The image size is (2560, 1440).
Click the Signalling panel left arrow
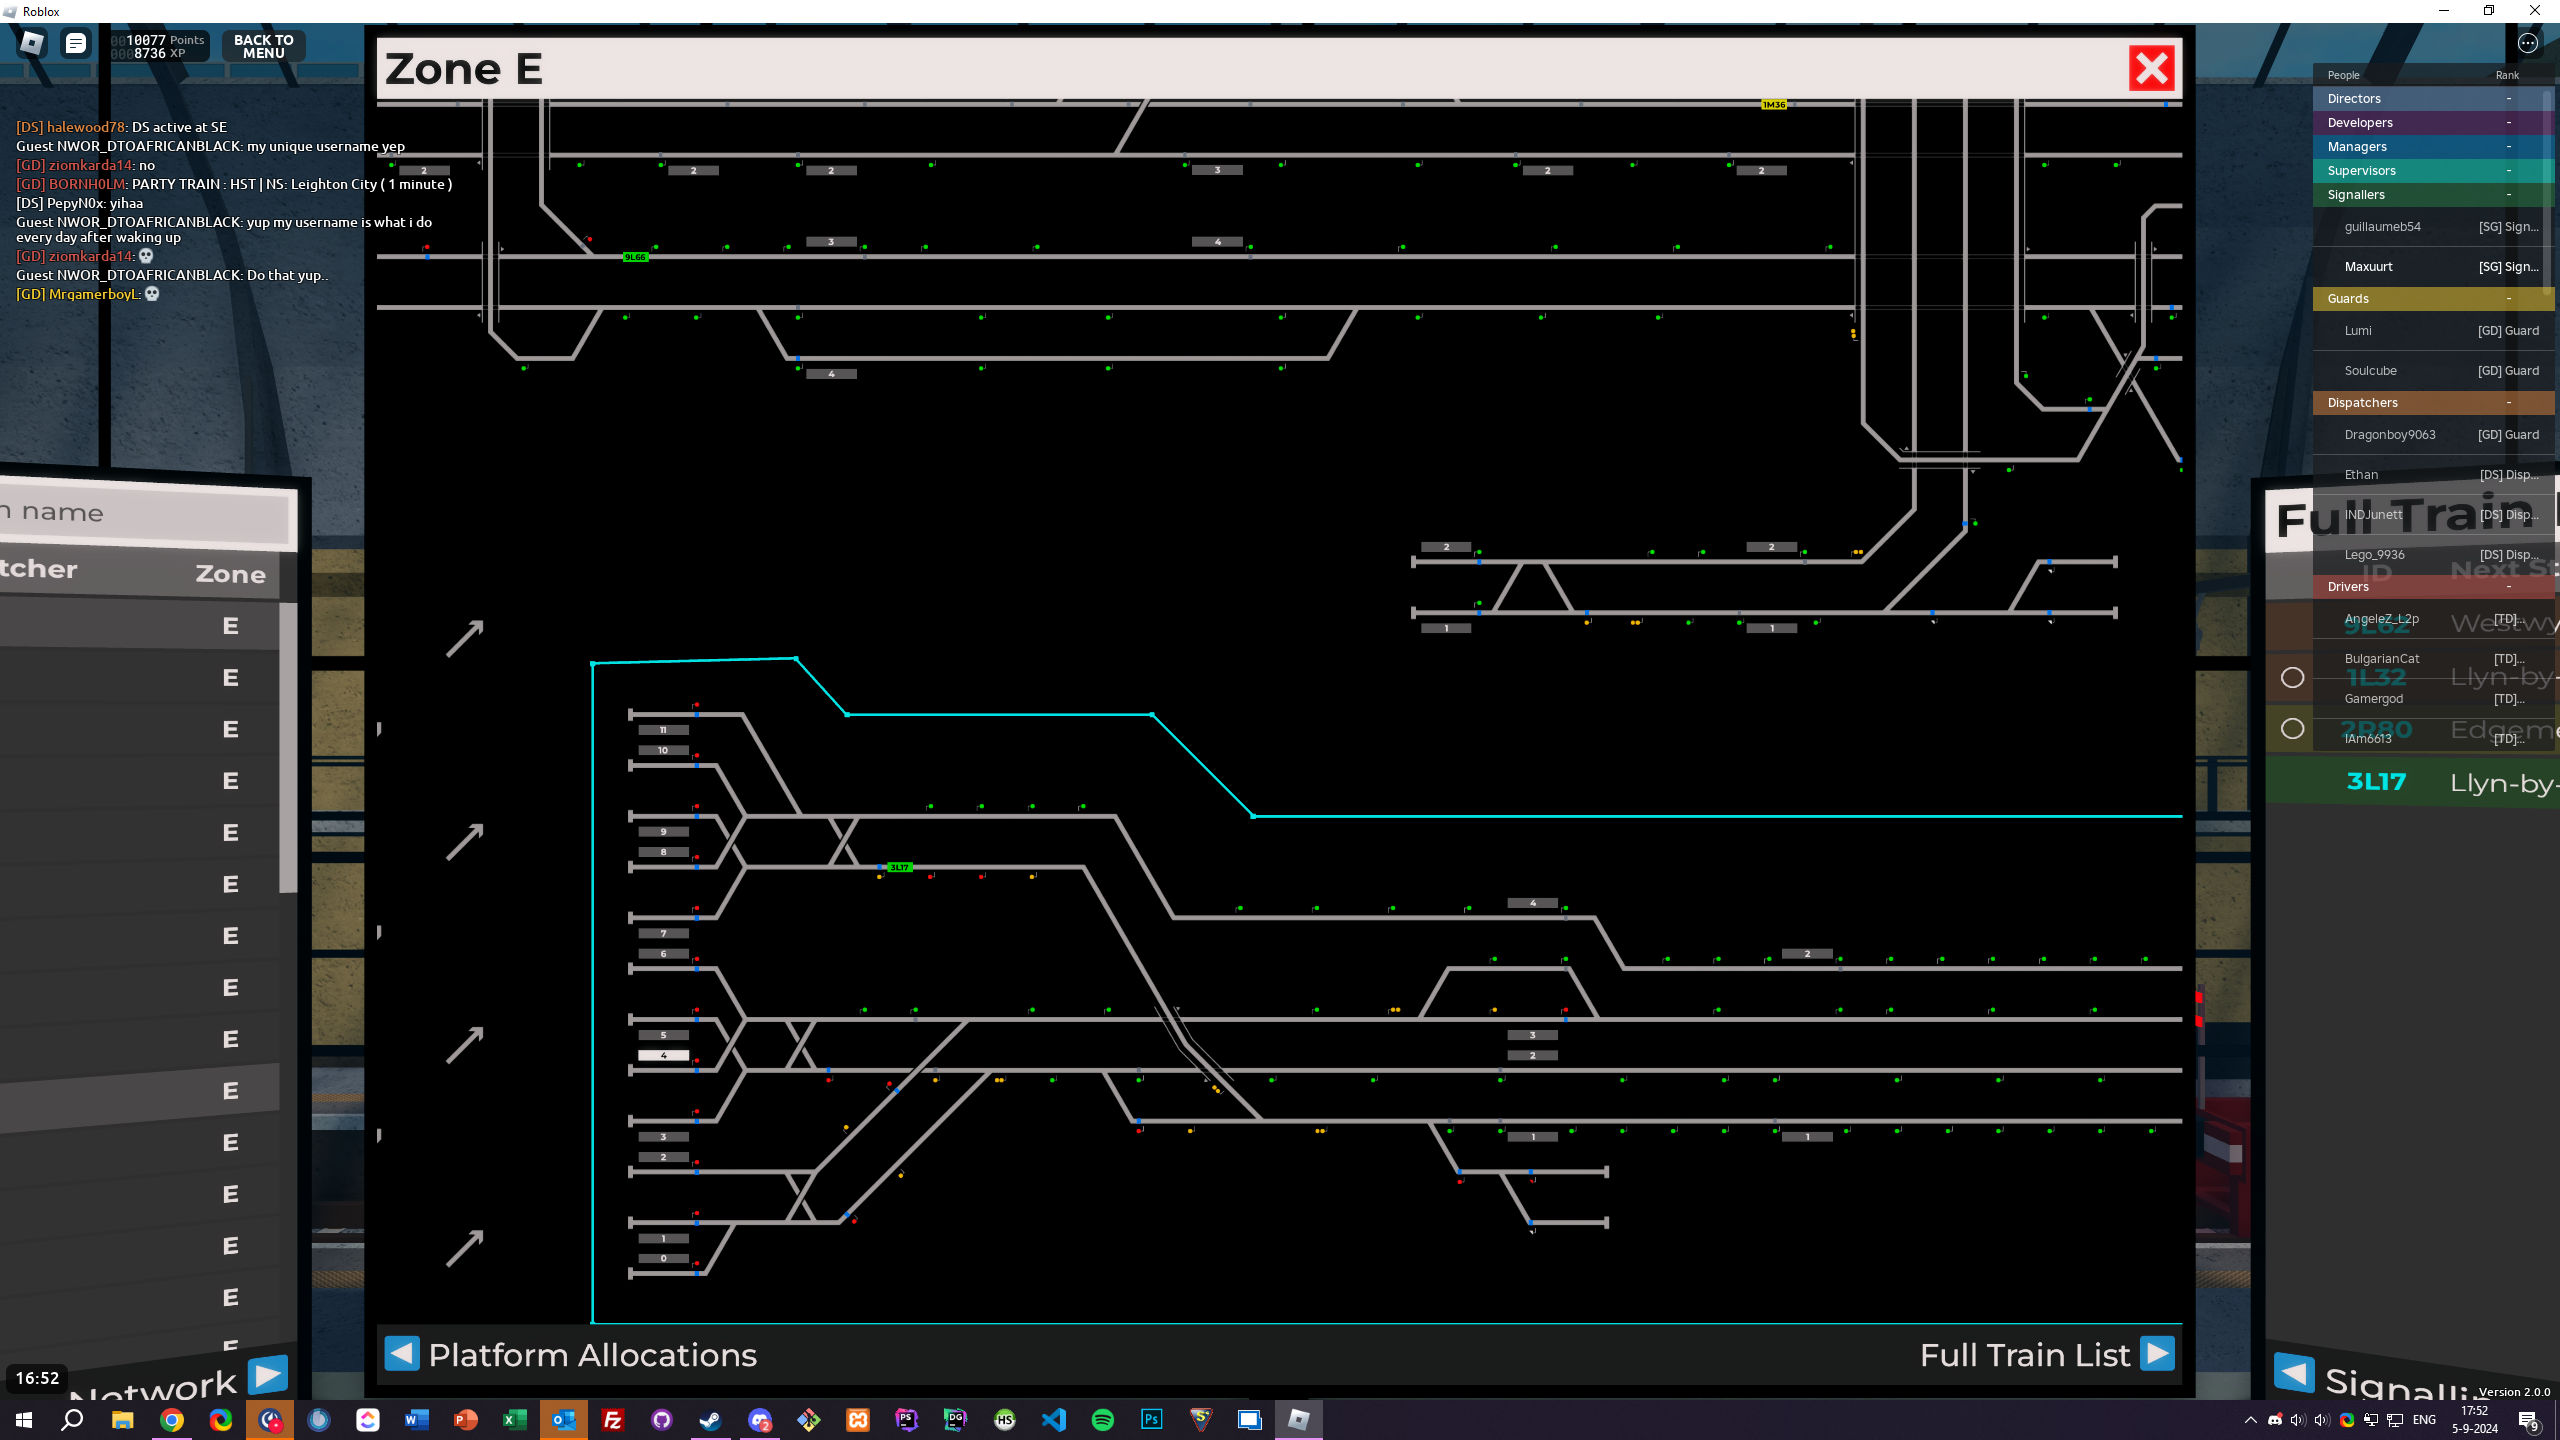[x=2294, y=1373]
